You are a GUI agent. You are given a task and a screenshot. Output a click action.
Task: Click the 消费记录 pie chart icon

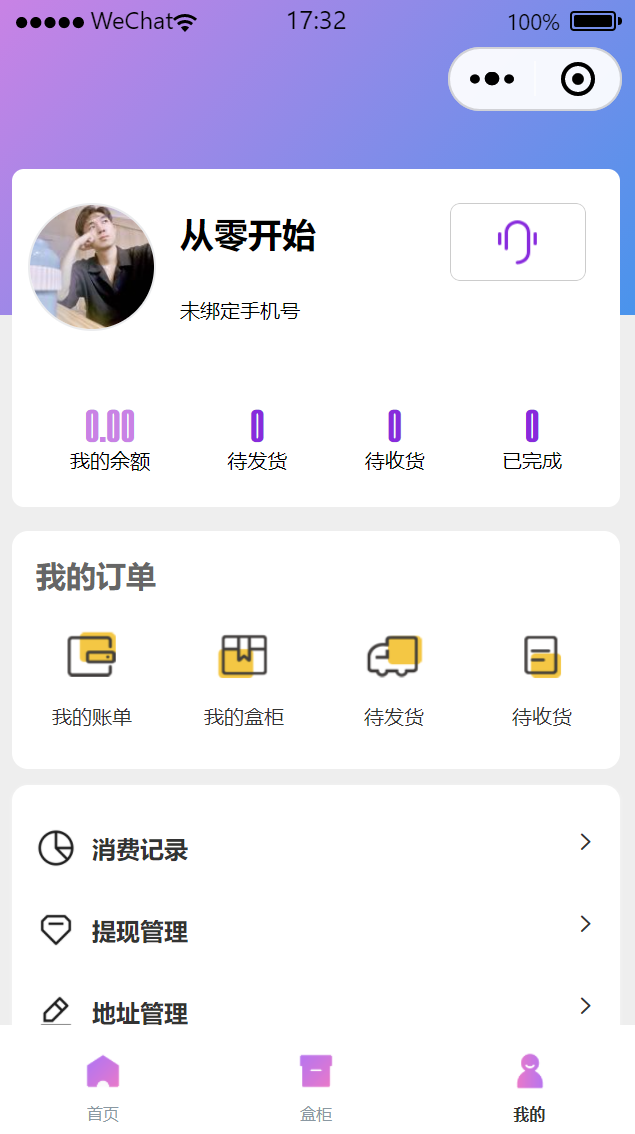coord(56,848)
